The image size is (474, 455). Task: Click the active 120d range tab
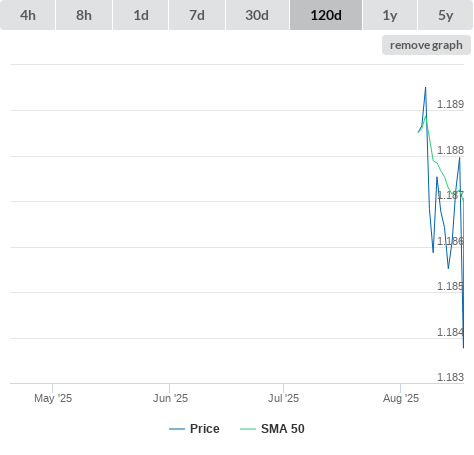pos(326,15)
